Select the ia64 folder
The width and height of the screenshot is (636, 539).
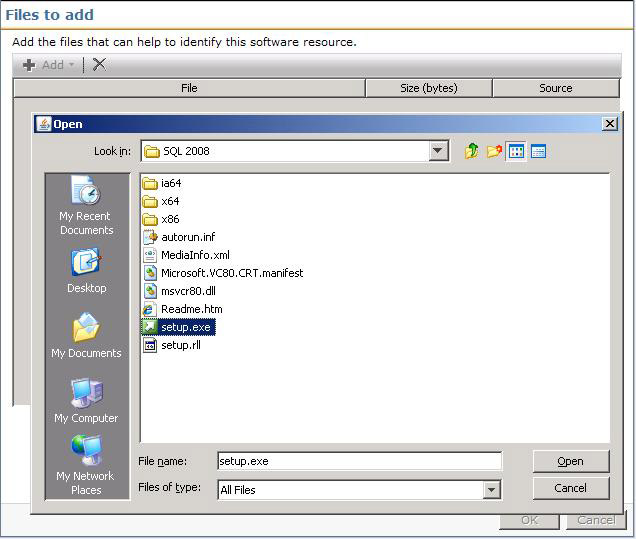click(162, 183)
